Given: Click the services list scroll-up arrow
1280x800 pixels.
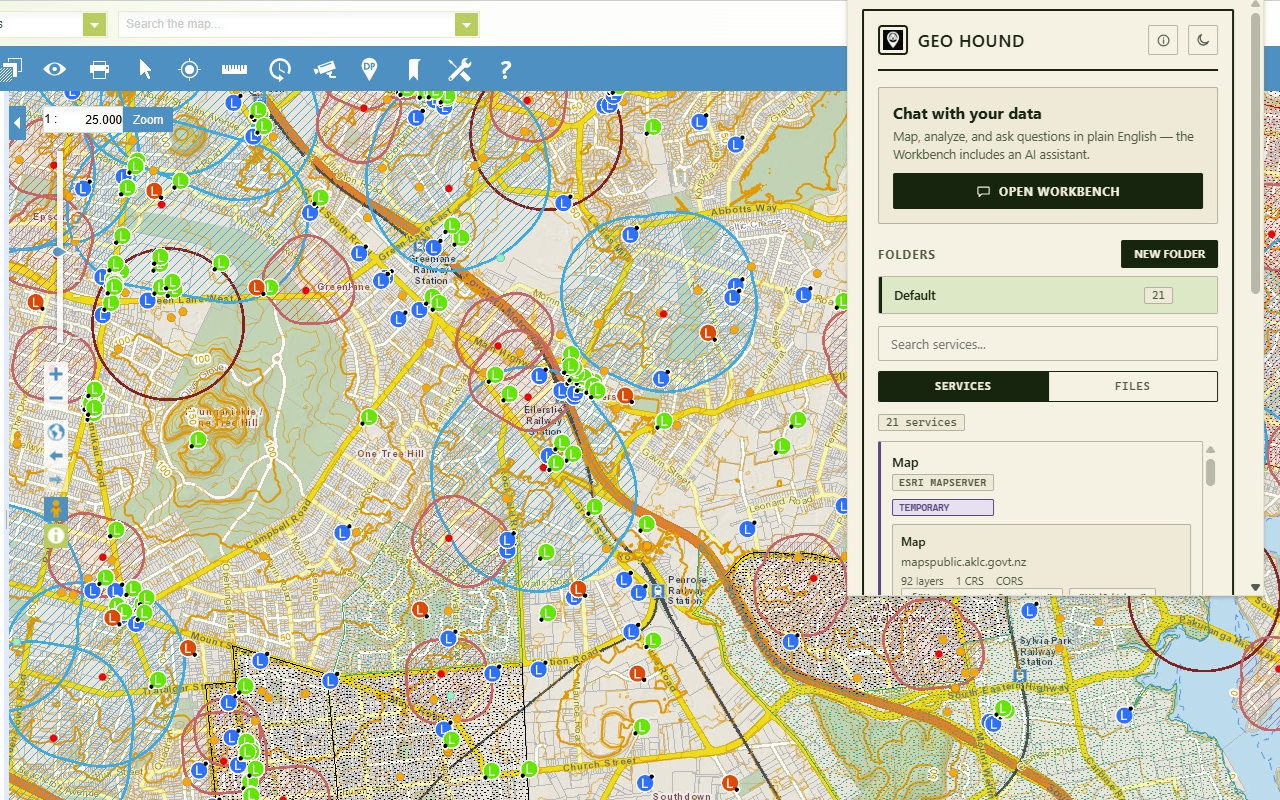Looking at the screenshot, I should 1210,449.
